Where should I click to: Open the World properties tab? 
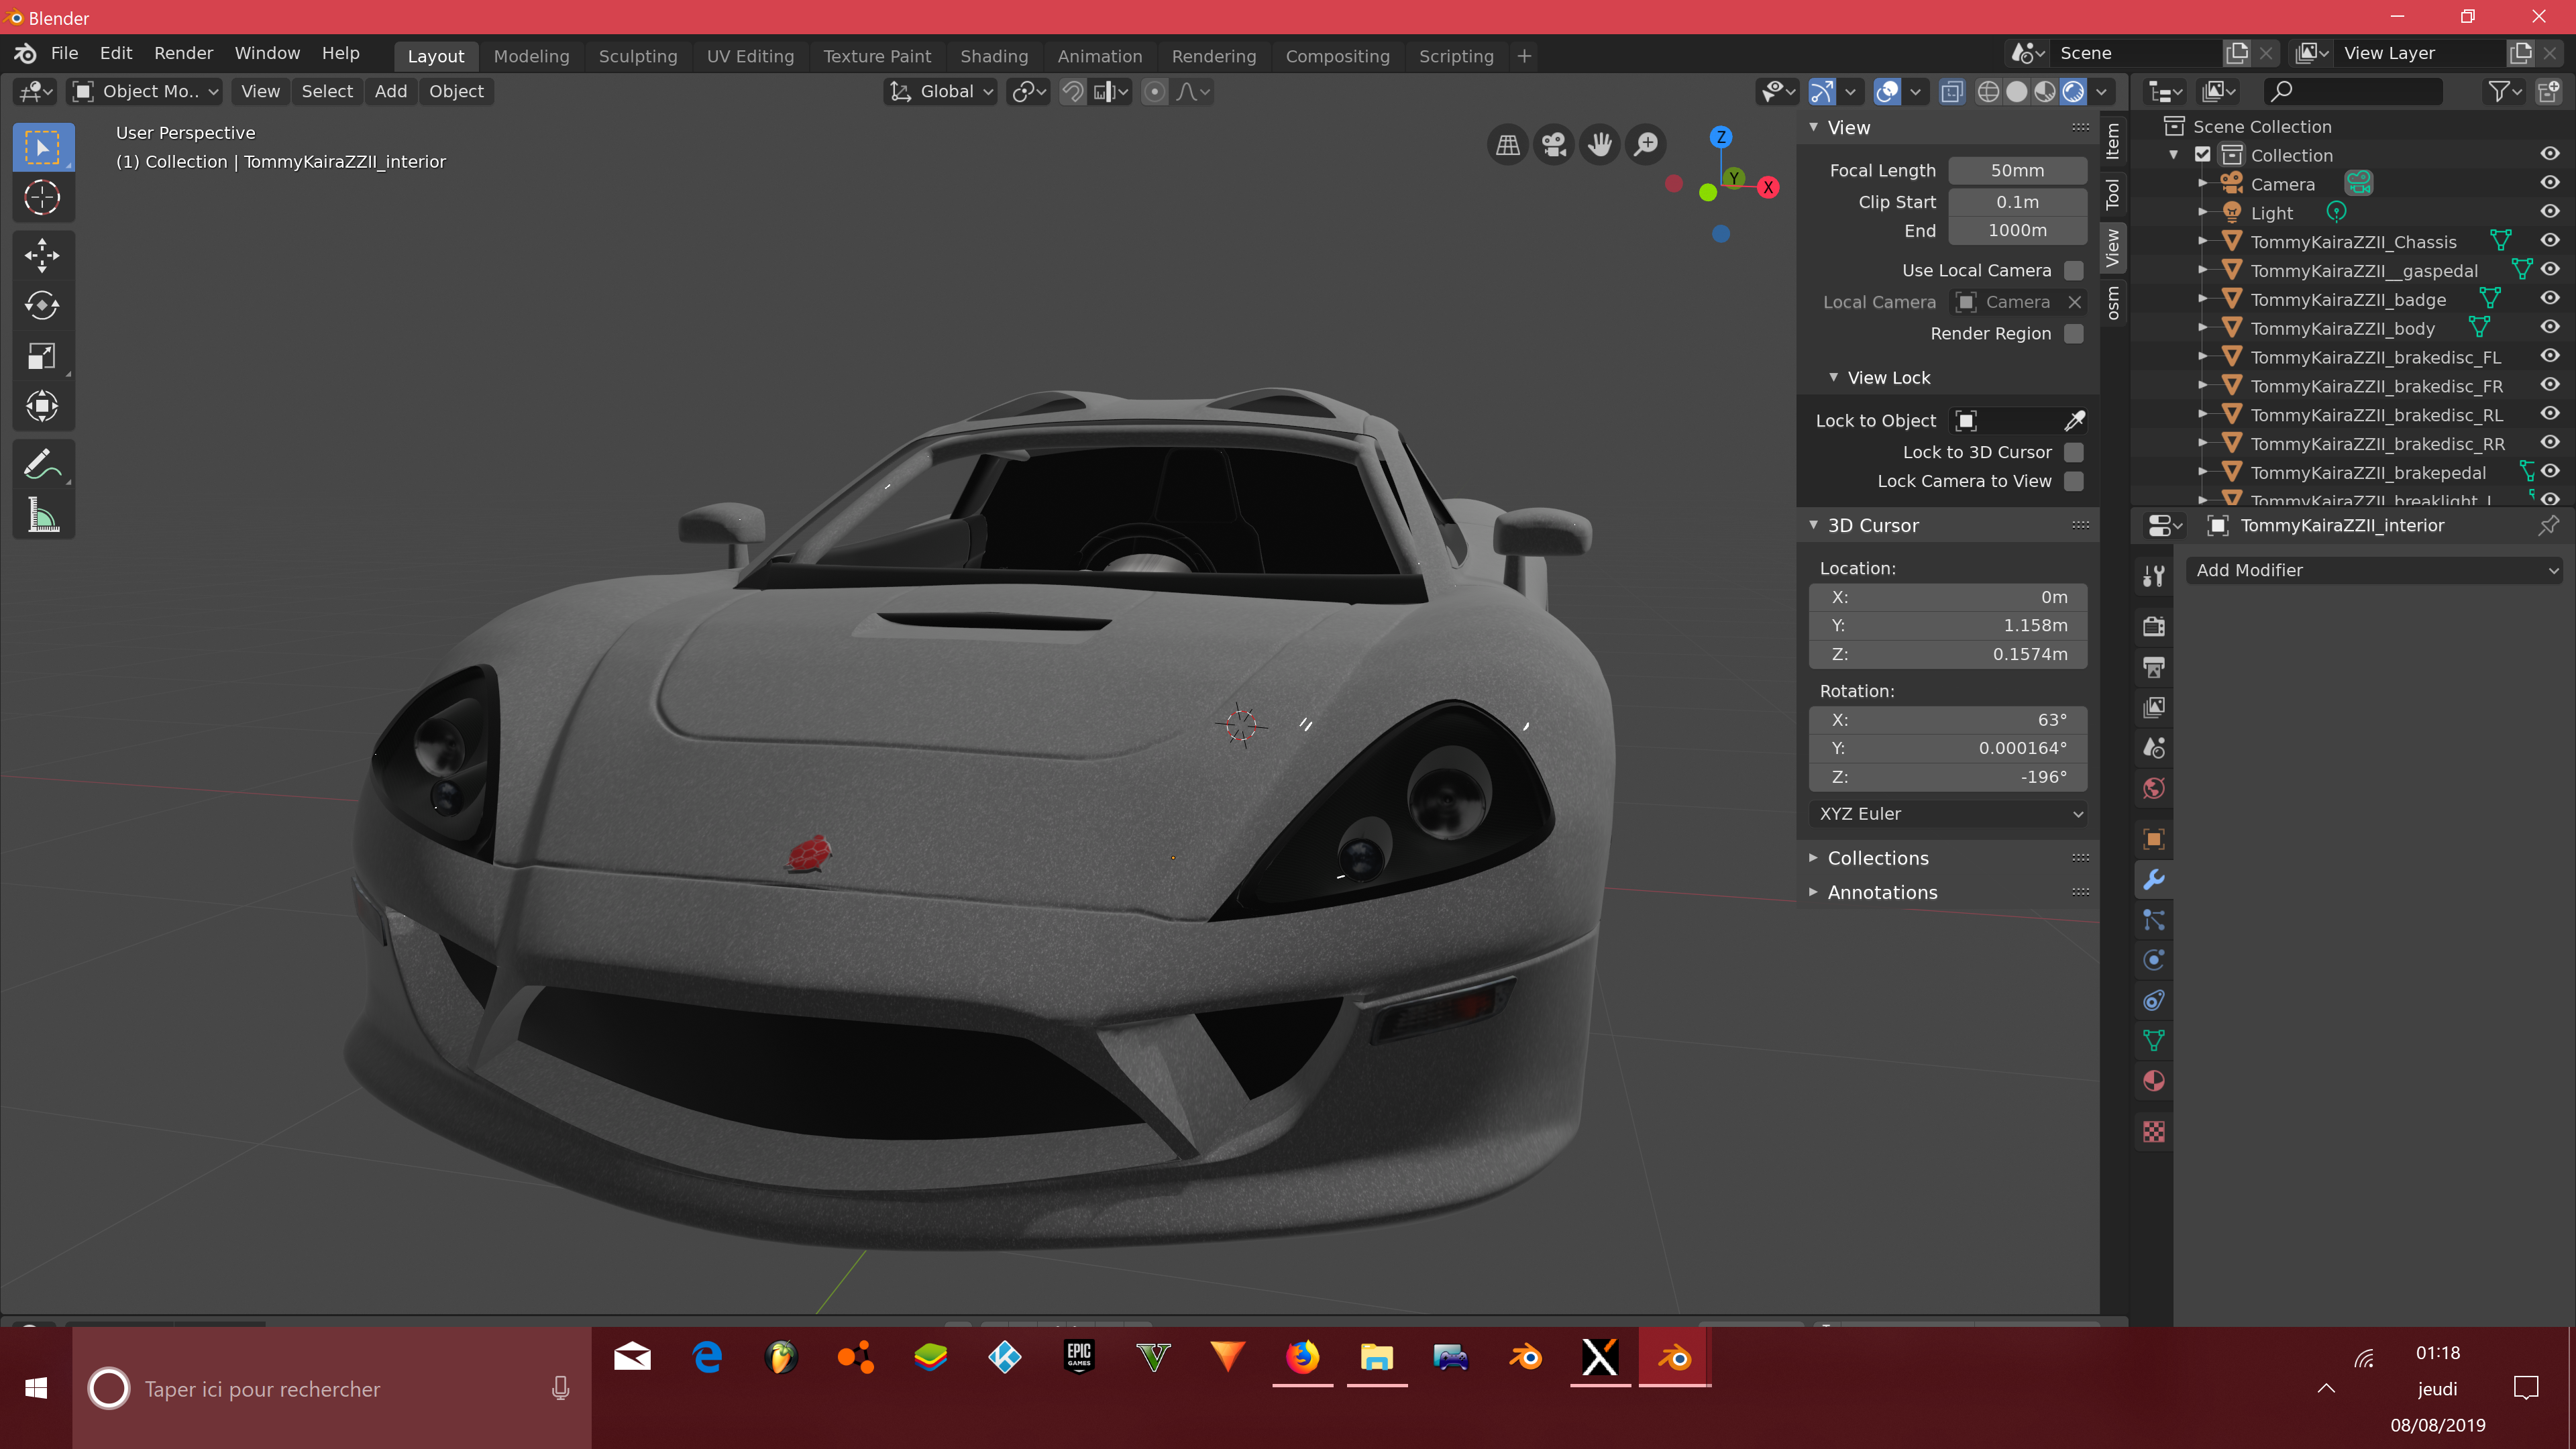pyautogui.click(x=2154, y=788)
